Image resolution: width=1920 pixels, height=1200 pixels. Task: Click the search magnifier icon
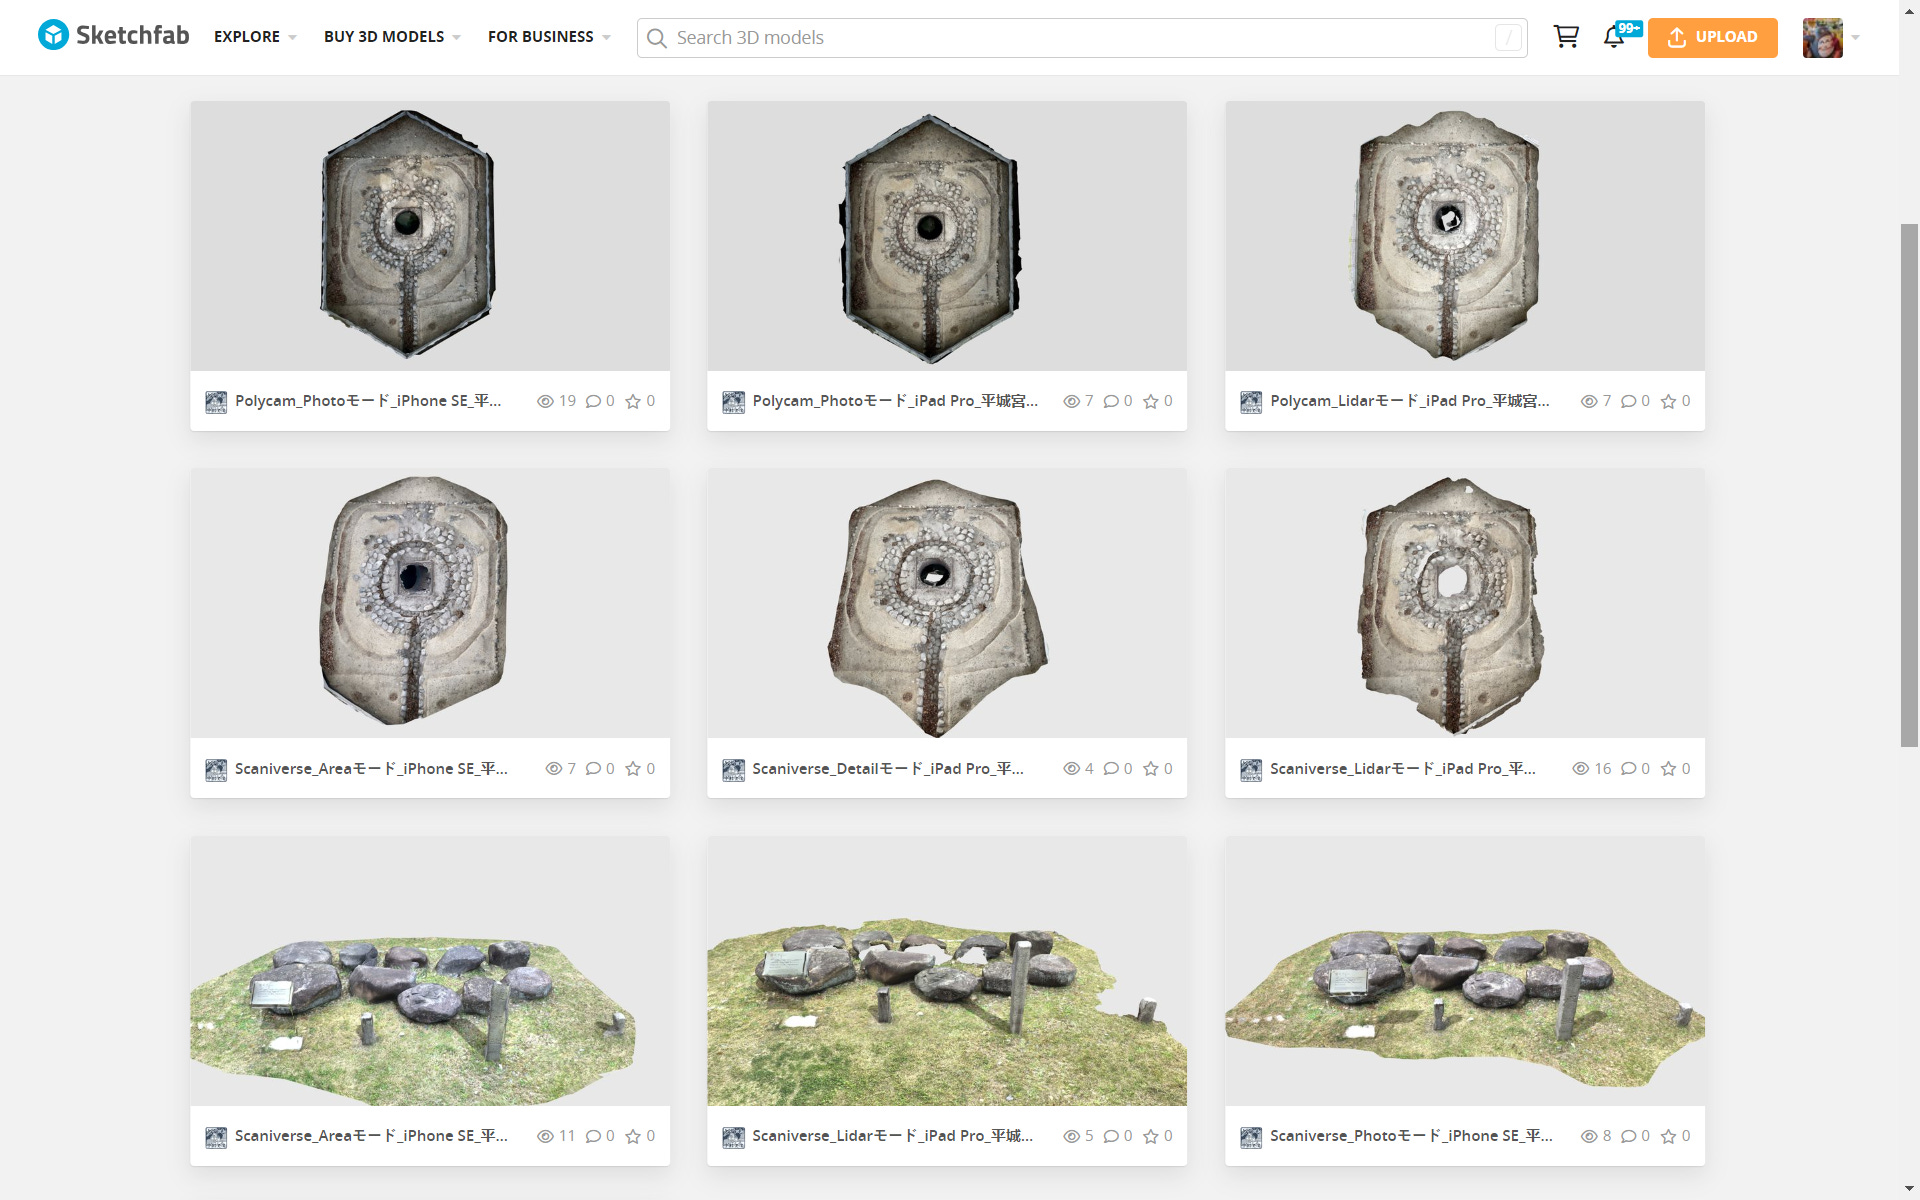tap(656, 38)
